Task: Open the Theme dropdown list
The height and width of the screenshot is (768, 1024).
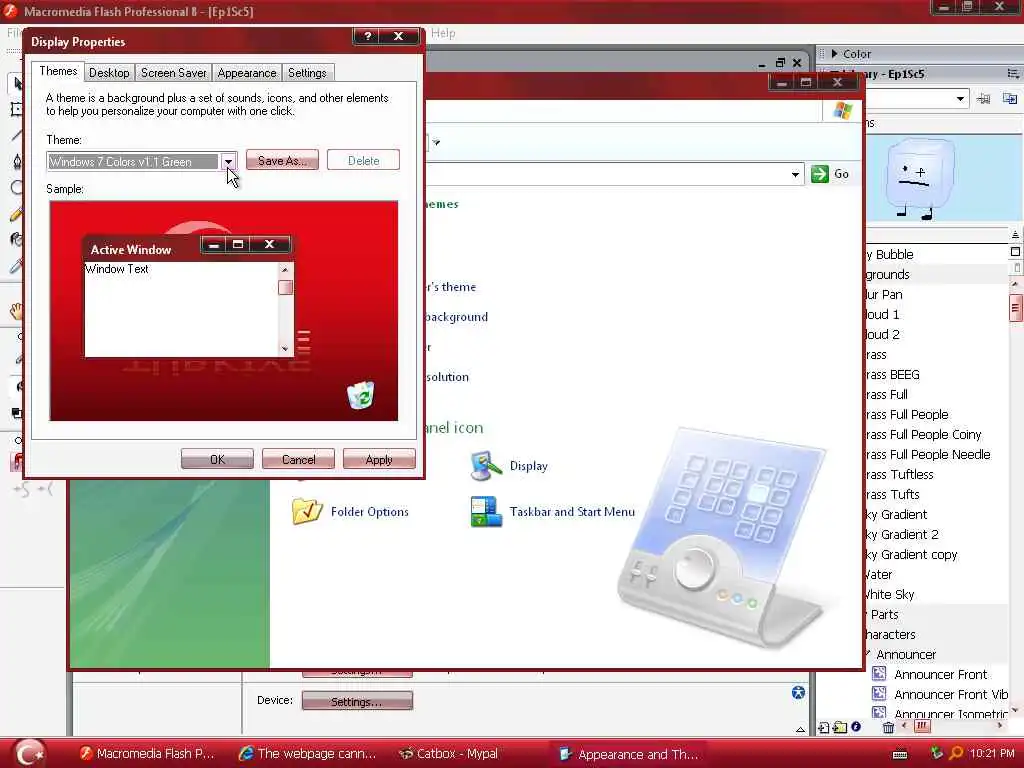Action: (x=228, y=161)
